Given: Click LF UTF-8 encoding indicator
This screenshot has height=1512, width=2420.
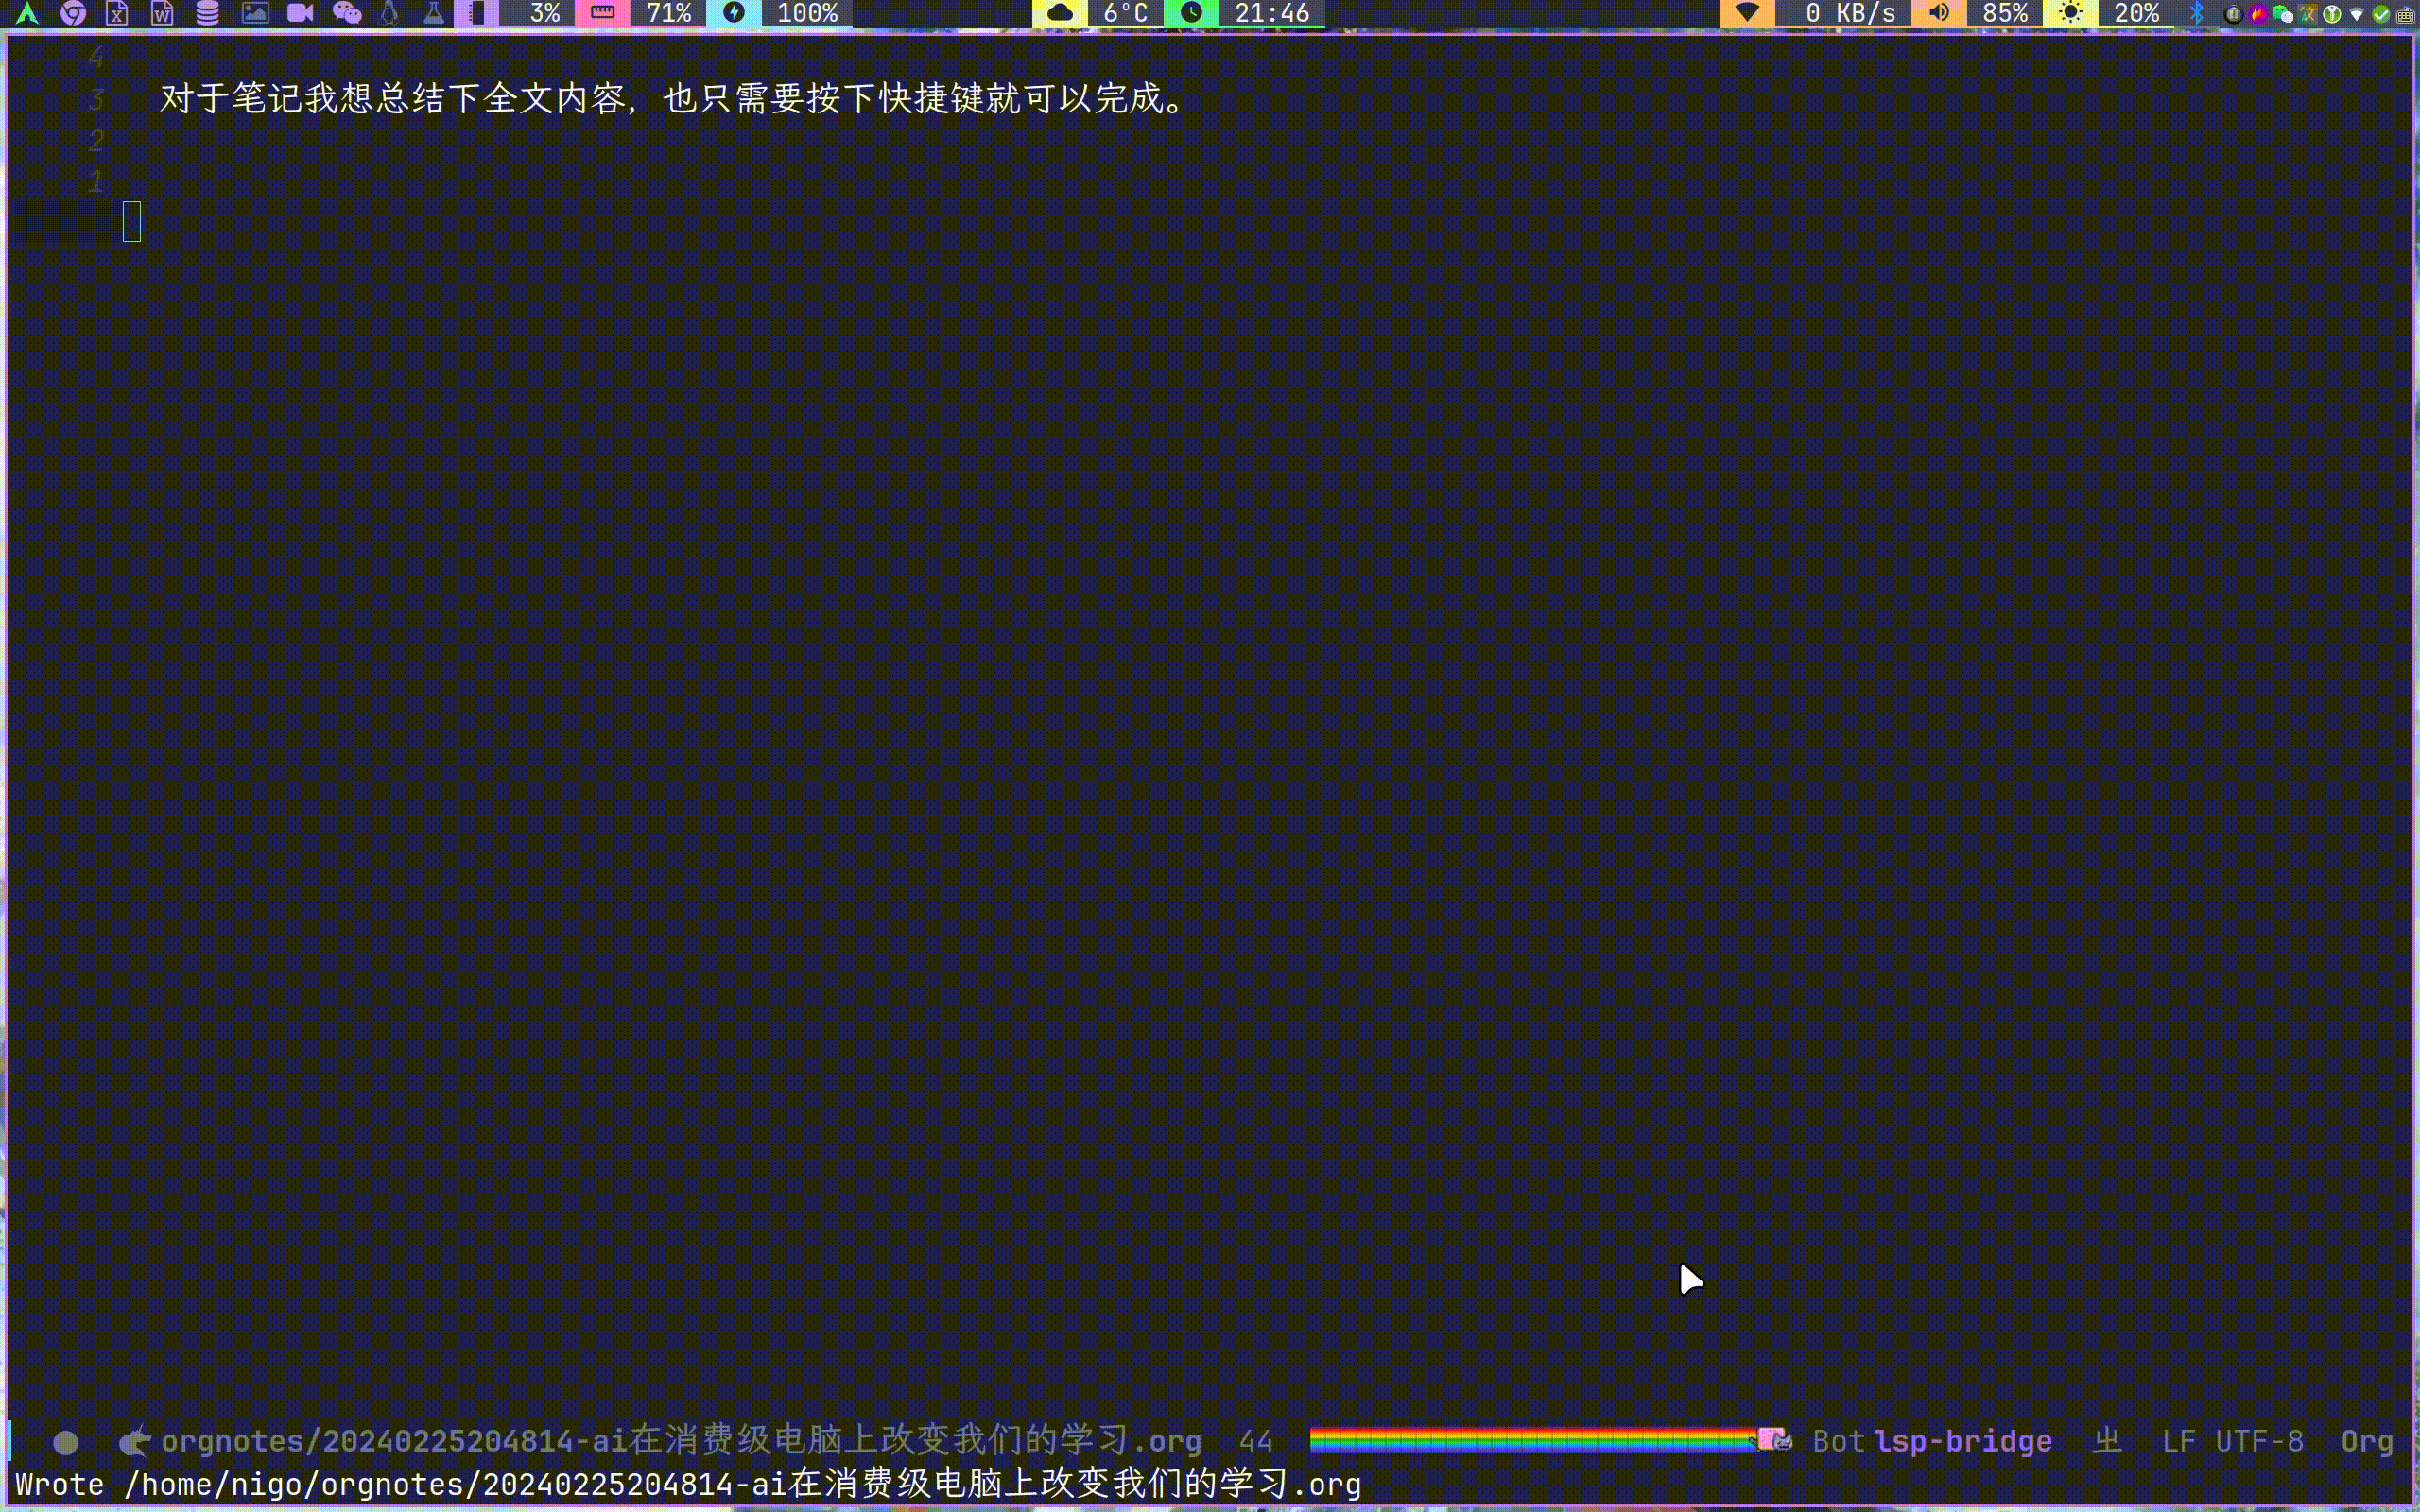Looking at the screenshot, I should [x=2232, y=1441].
